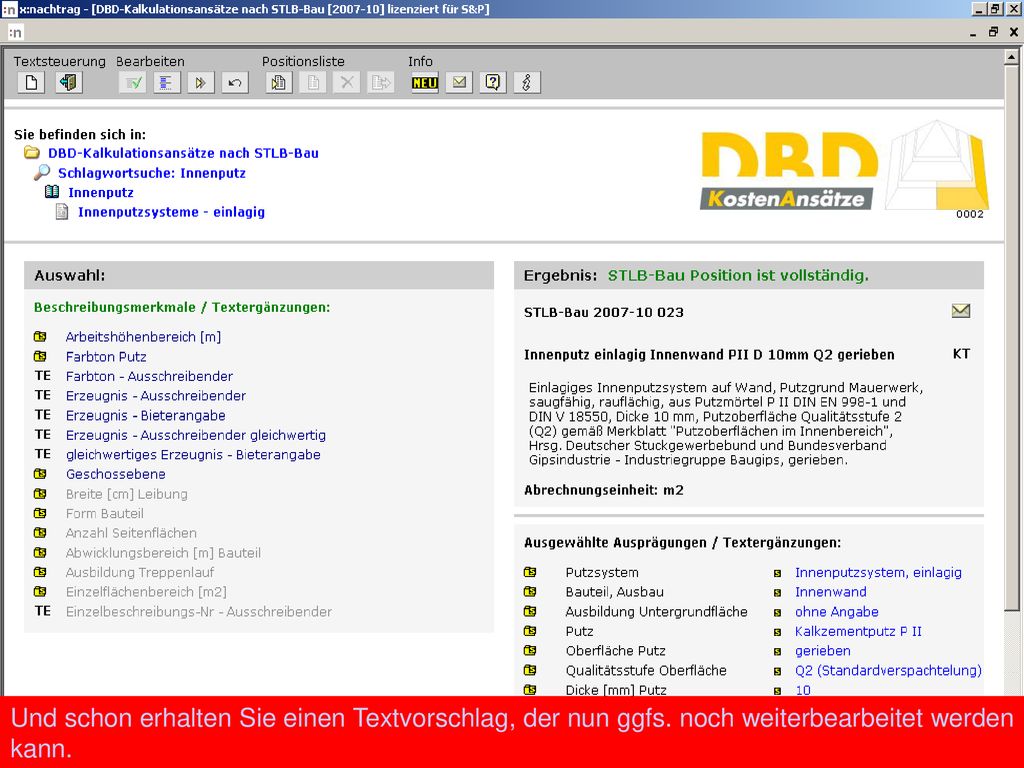This screenshot has width=1024, height=768.
Task: Click the Info toolbar group label
Action: [x=421, y=61]
